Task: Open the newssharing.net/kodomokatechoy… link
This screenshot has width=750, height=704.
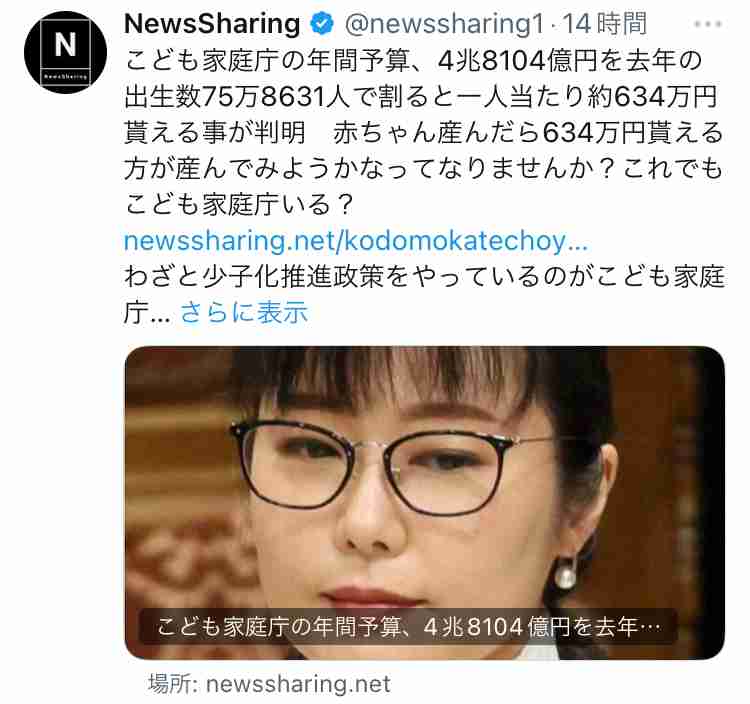Action: 355,241
